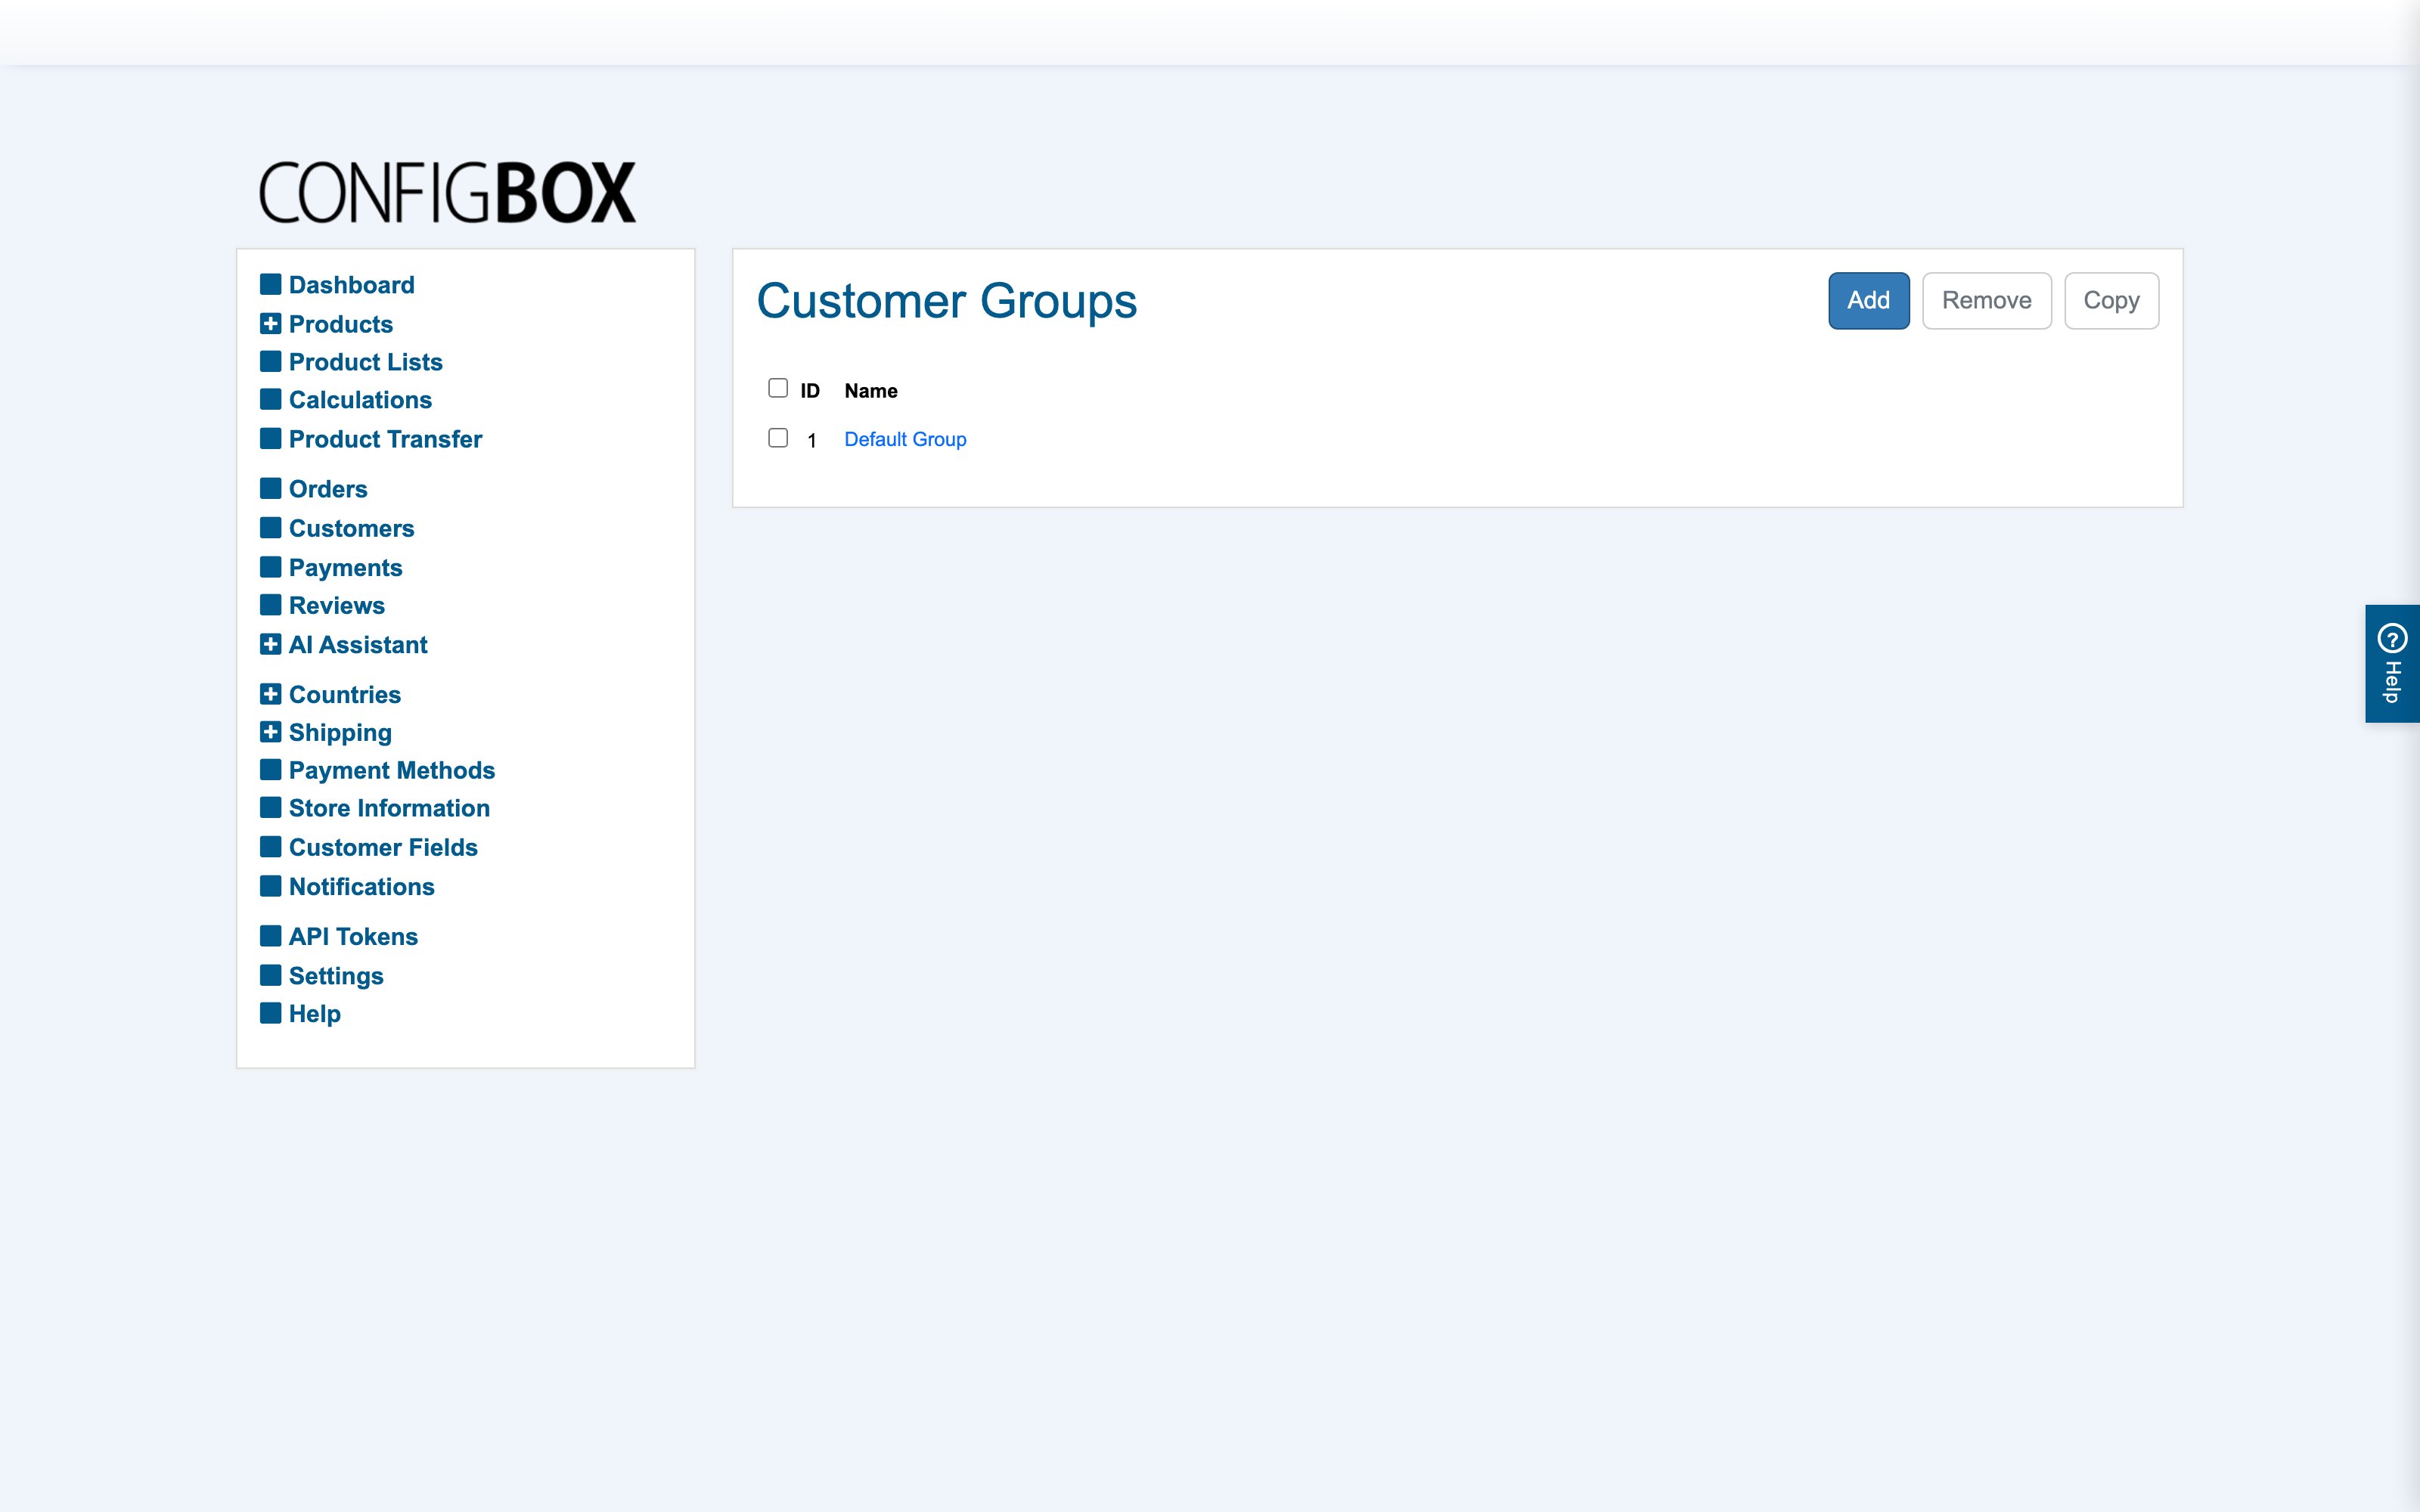The width and height of the screenshot is (2420, 1512).
Task: Click the Remove button
Action: coord(1986,300)
